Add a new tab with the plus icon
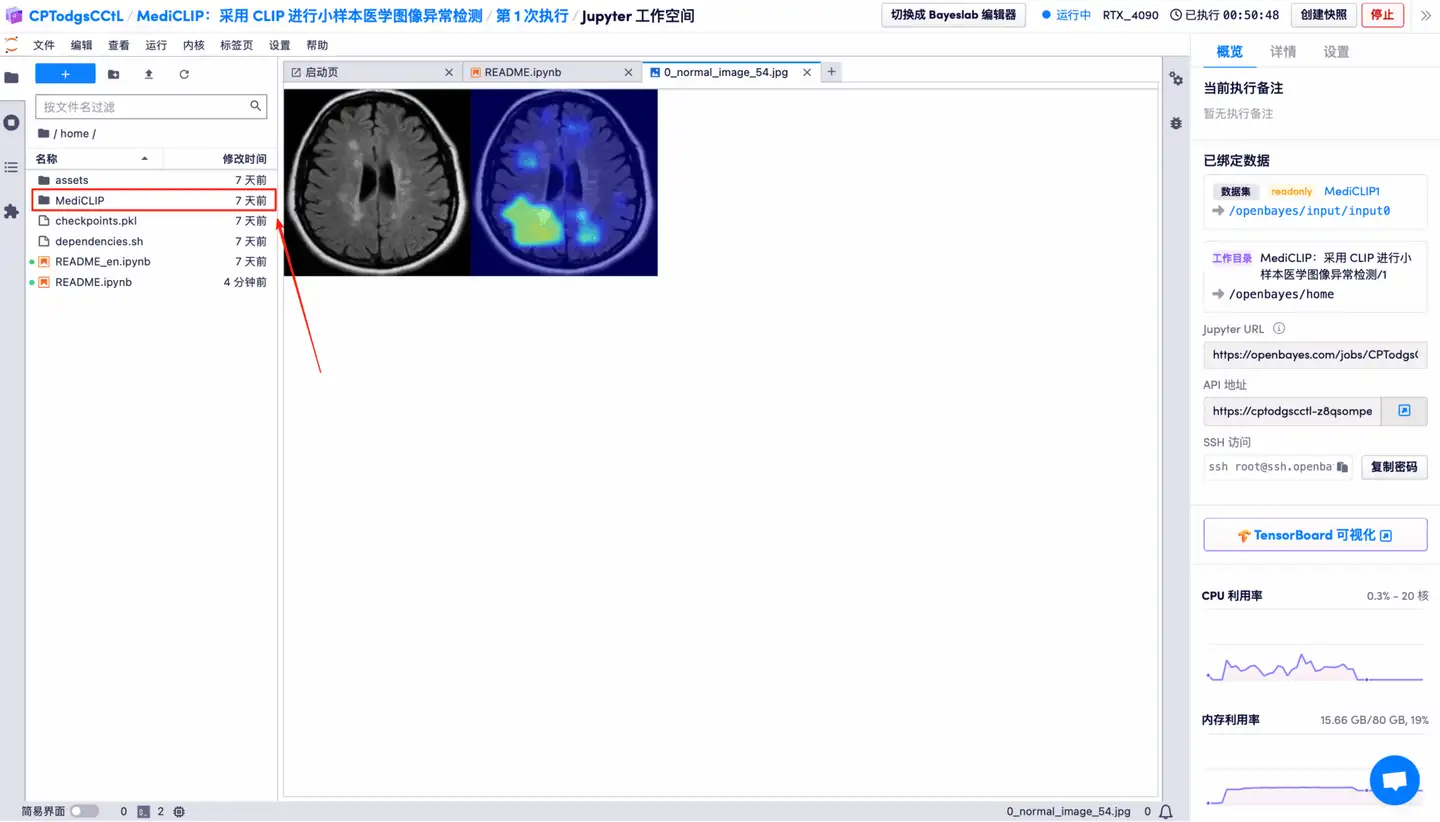This screenshot has height=822, width=1440. coord(831,72)
